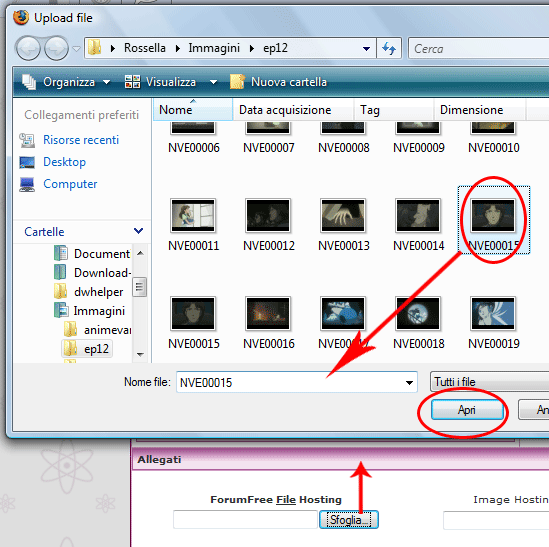The image size is (549, 547).
Task: Collapse the Cartelle folders pane
Action: 138,231
